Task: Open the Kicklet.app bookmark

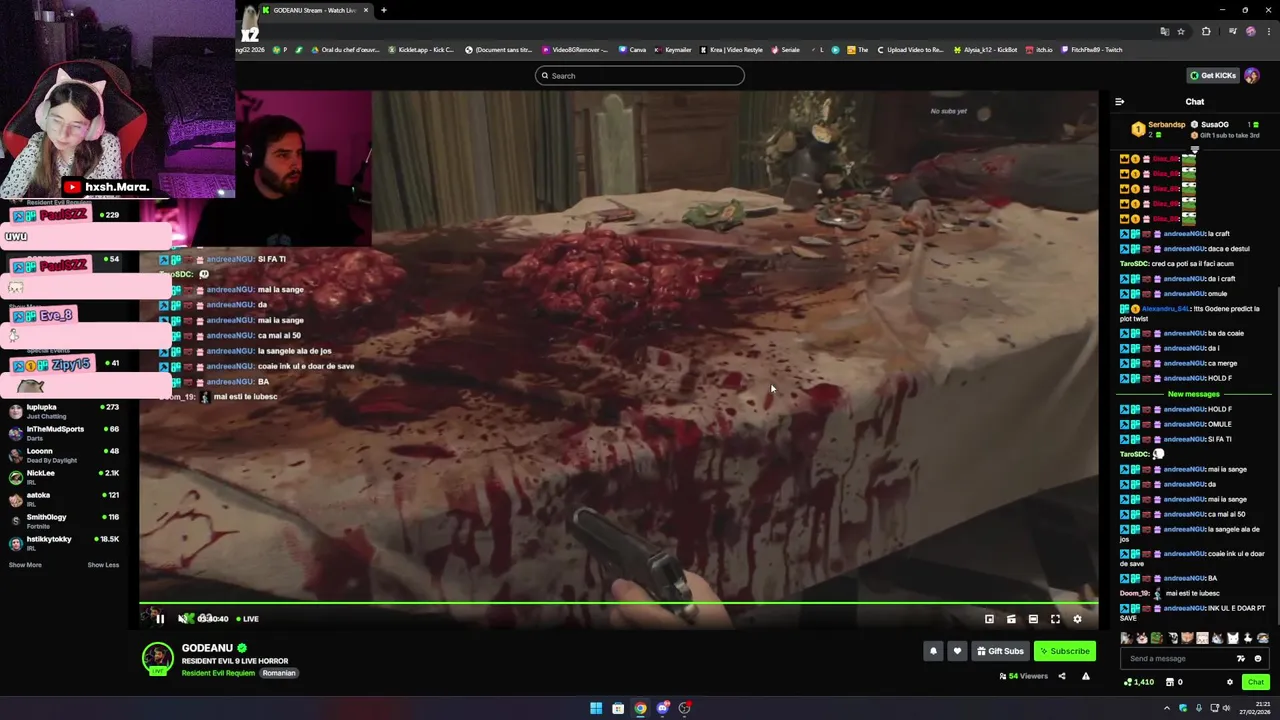Action: 421,50
